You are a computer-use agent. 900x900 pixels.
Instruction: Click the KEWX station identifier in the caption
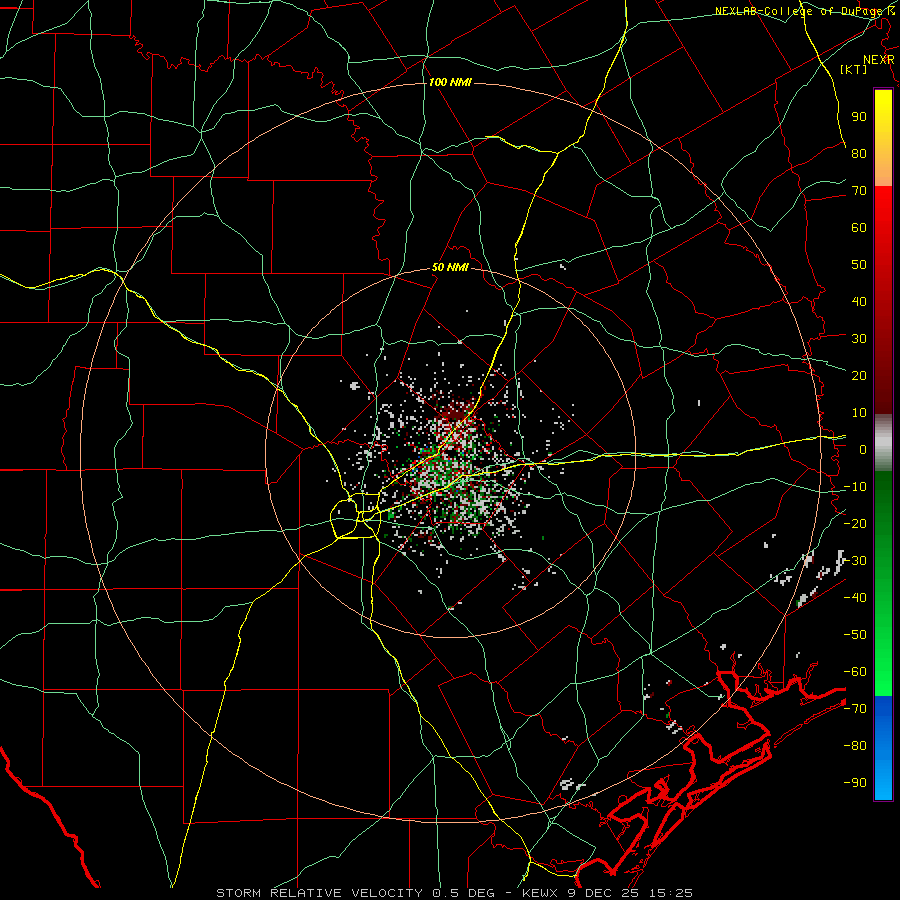540,893
